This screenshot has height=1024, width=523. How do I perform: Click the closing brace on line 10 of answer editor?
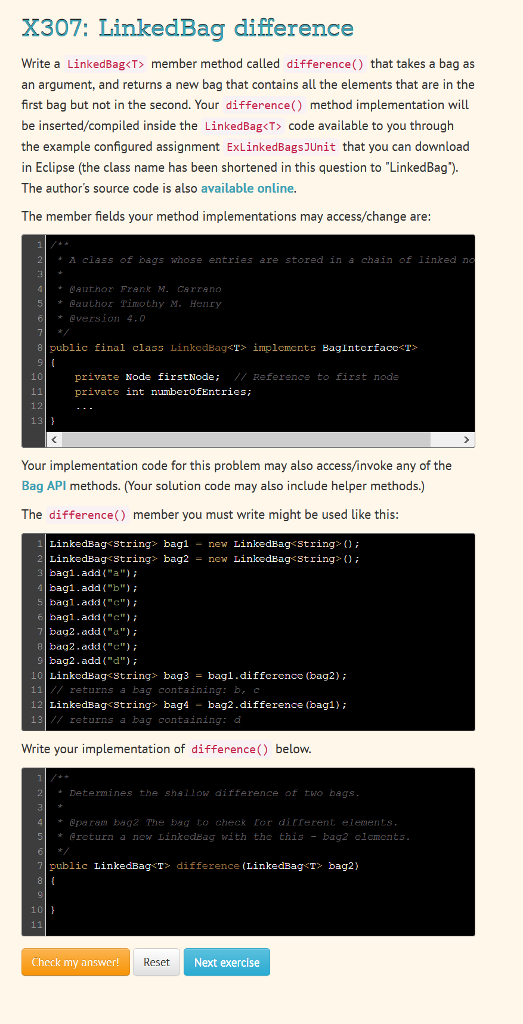(x=52, y=909)
